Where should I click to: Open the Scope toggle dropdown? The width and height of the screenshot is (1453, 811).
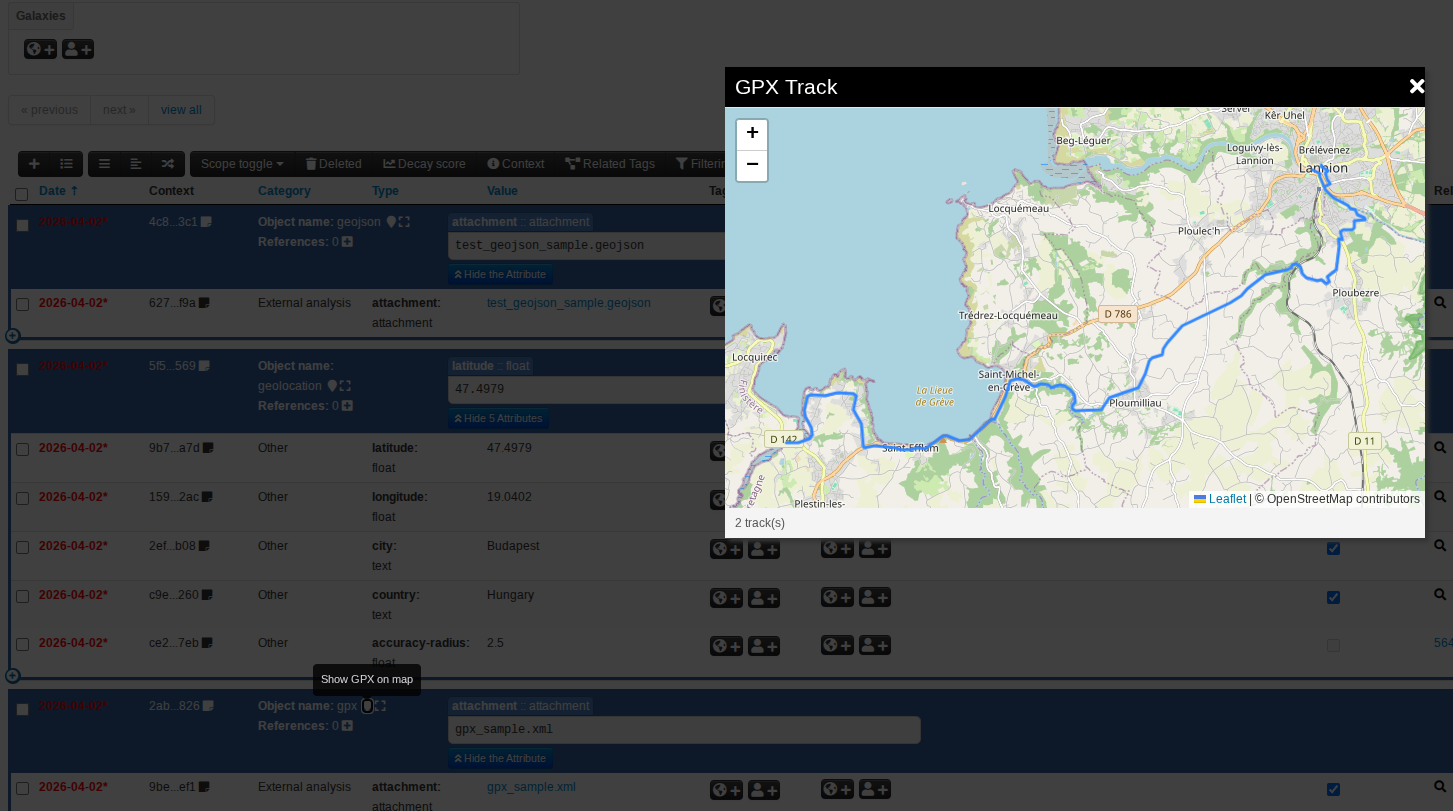pyautogui.click(x=242, y=164)
